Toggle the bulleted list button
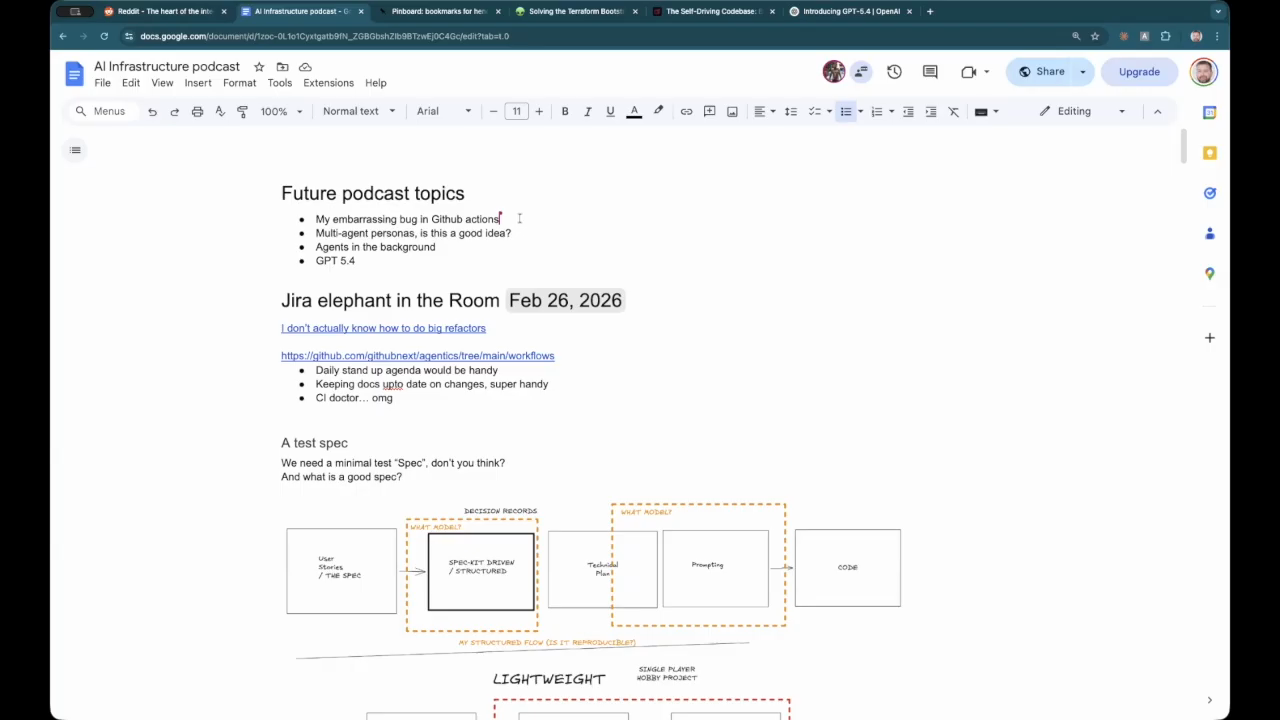 click(x=846, y=111)
